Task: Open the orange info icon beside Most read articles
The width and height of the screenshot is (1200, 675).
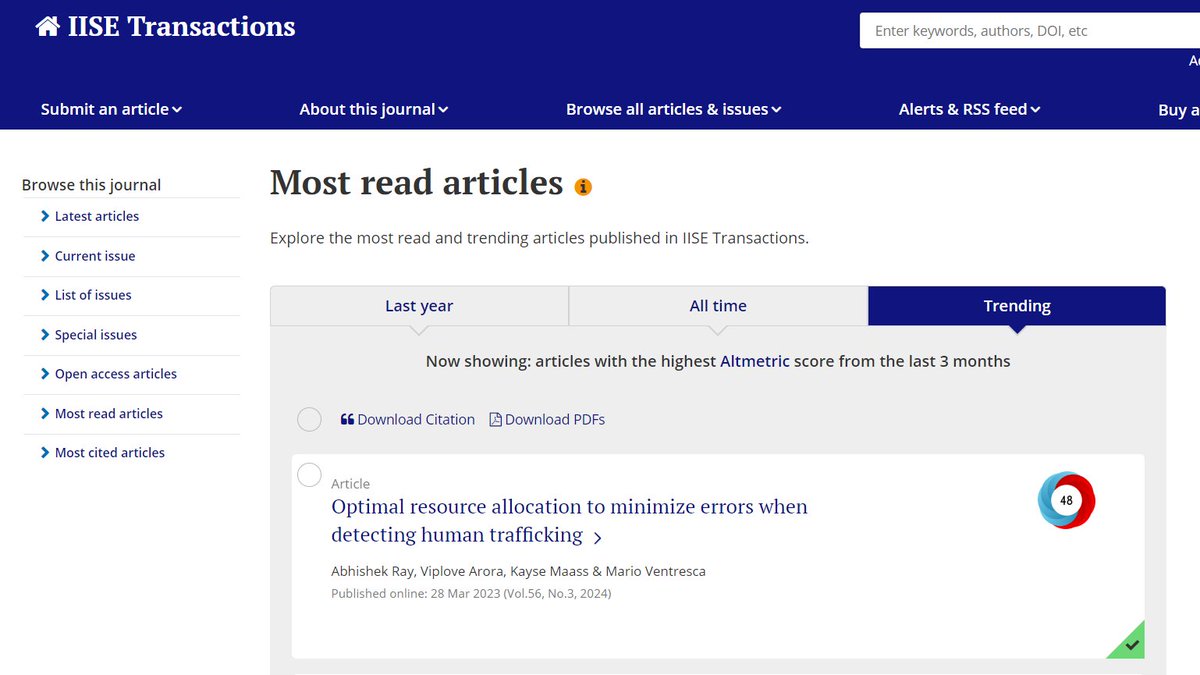Action: point(583,186)
